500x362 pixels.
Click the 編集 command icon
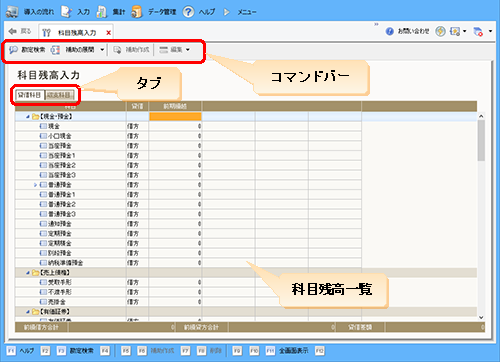163,50
